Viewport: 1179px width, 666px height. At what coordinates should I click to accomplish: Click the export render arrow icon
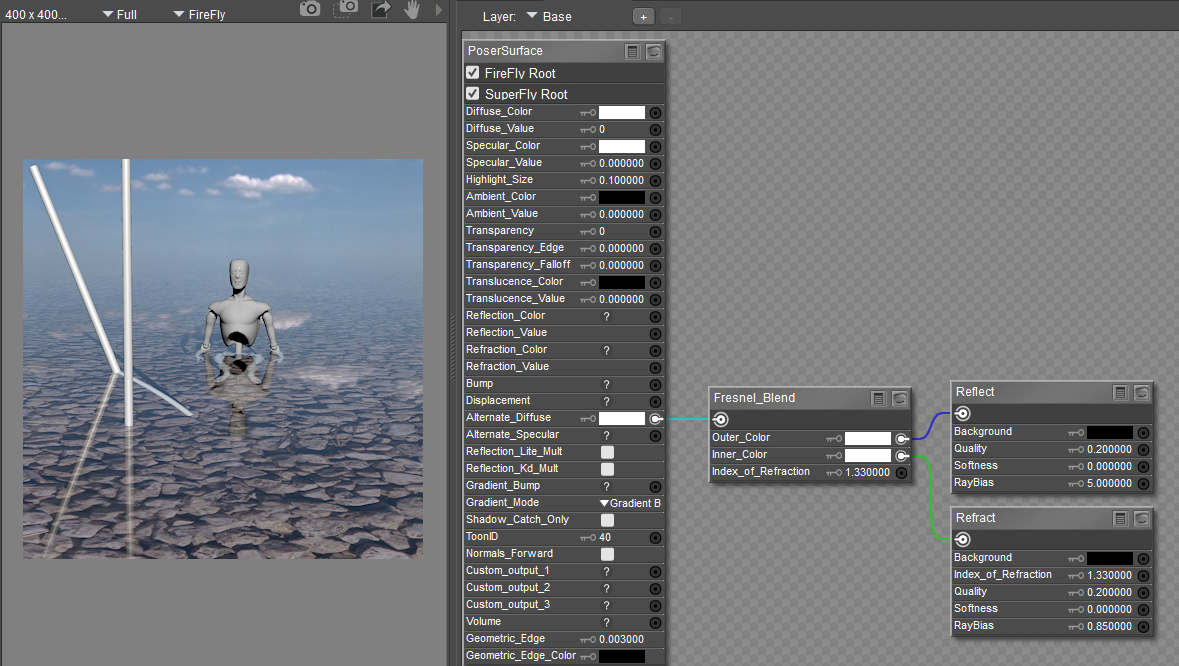(x=380, y=9)
